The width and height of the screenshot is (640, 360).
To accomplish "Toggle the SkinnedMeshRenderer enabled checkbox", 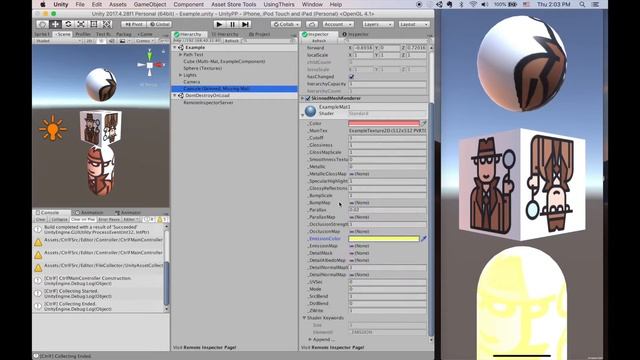I will click(308, 98).
